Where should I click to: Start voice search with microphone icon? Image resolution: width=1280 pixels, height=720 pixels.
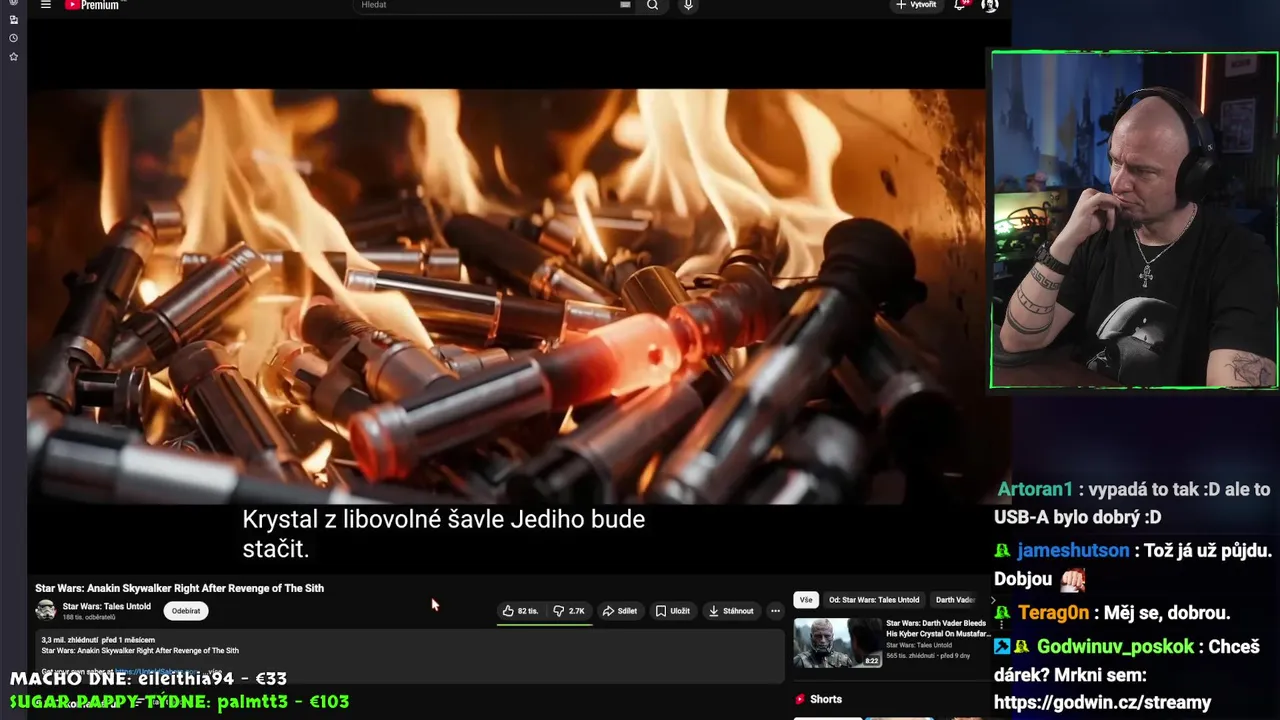click(688, 5)
